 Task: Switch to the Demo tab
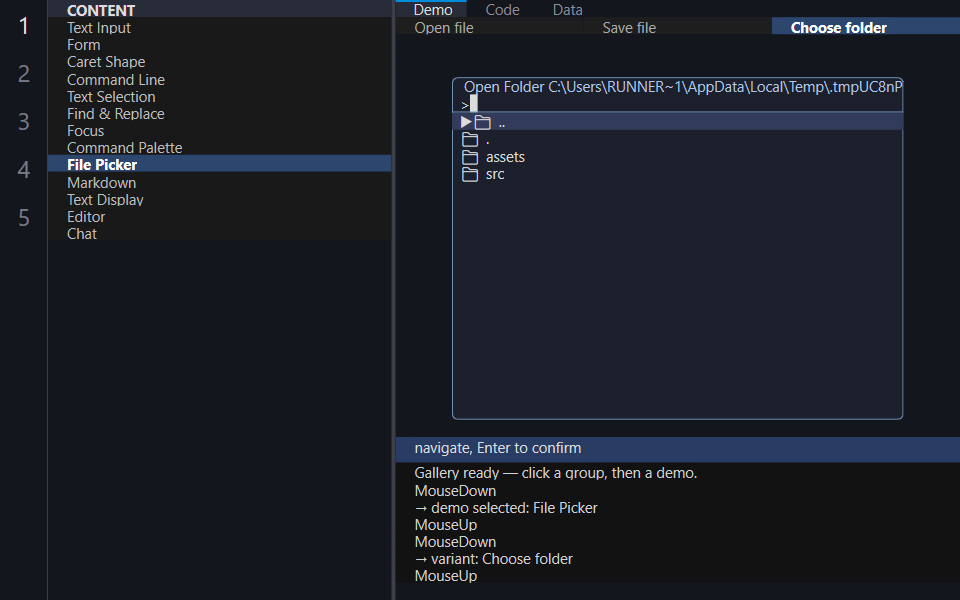click(x=433, y=9)
